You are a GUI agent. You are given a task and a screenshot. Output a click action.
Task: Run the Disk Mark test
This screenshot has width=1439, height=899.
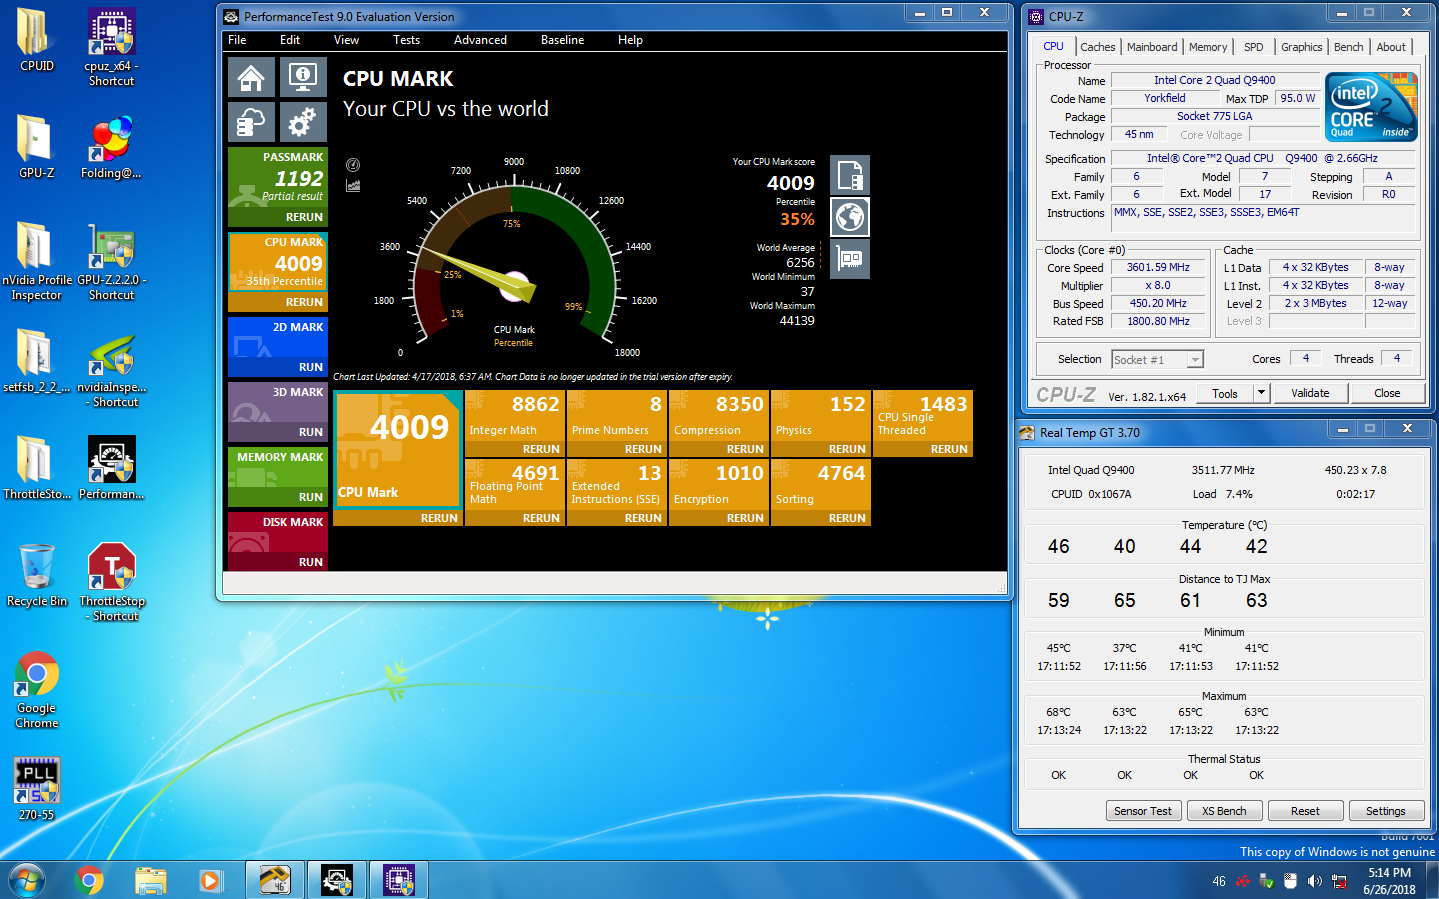coord(310,562)
